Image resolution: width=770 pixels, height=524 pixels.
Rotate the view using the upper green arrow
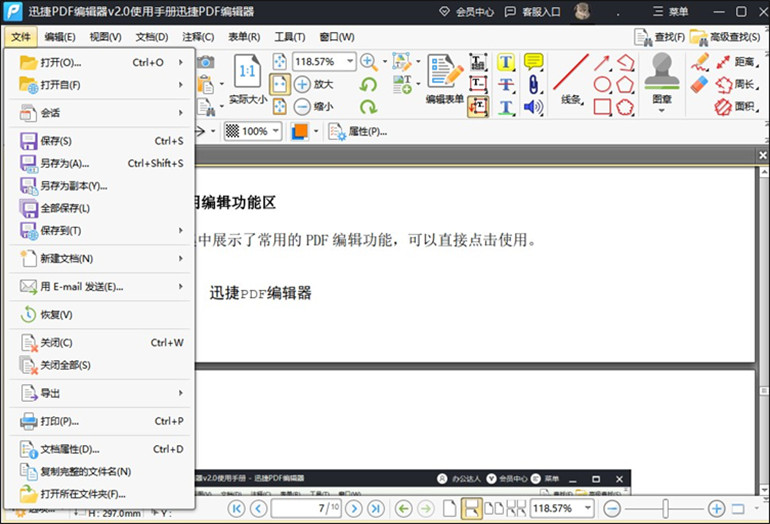368,84
